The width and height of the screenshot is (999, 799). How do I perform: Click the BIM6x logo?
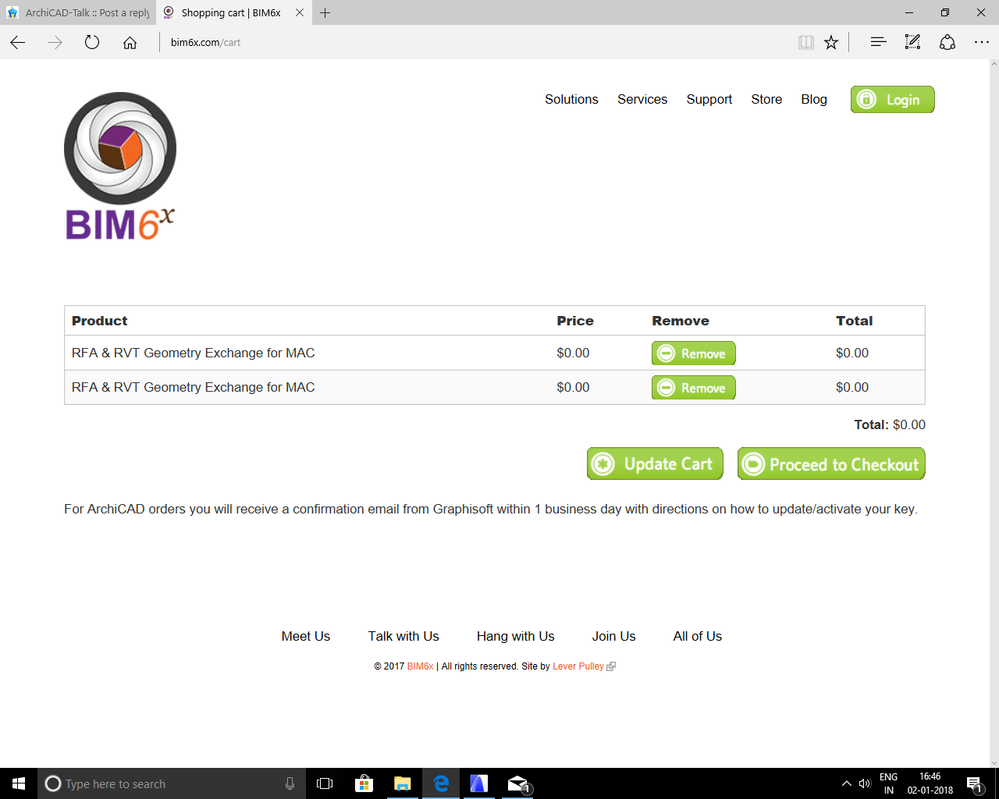pos(120,166)
